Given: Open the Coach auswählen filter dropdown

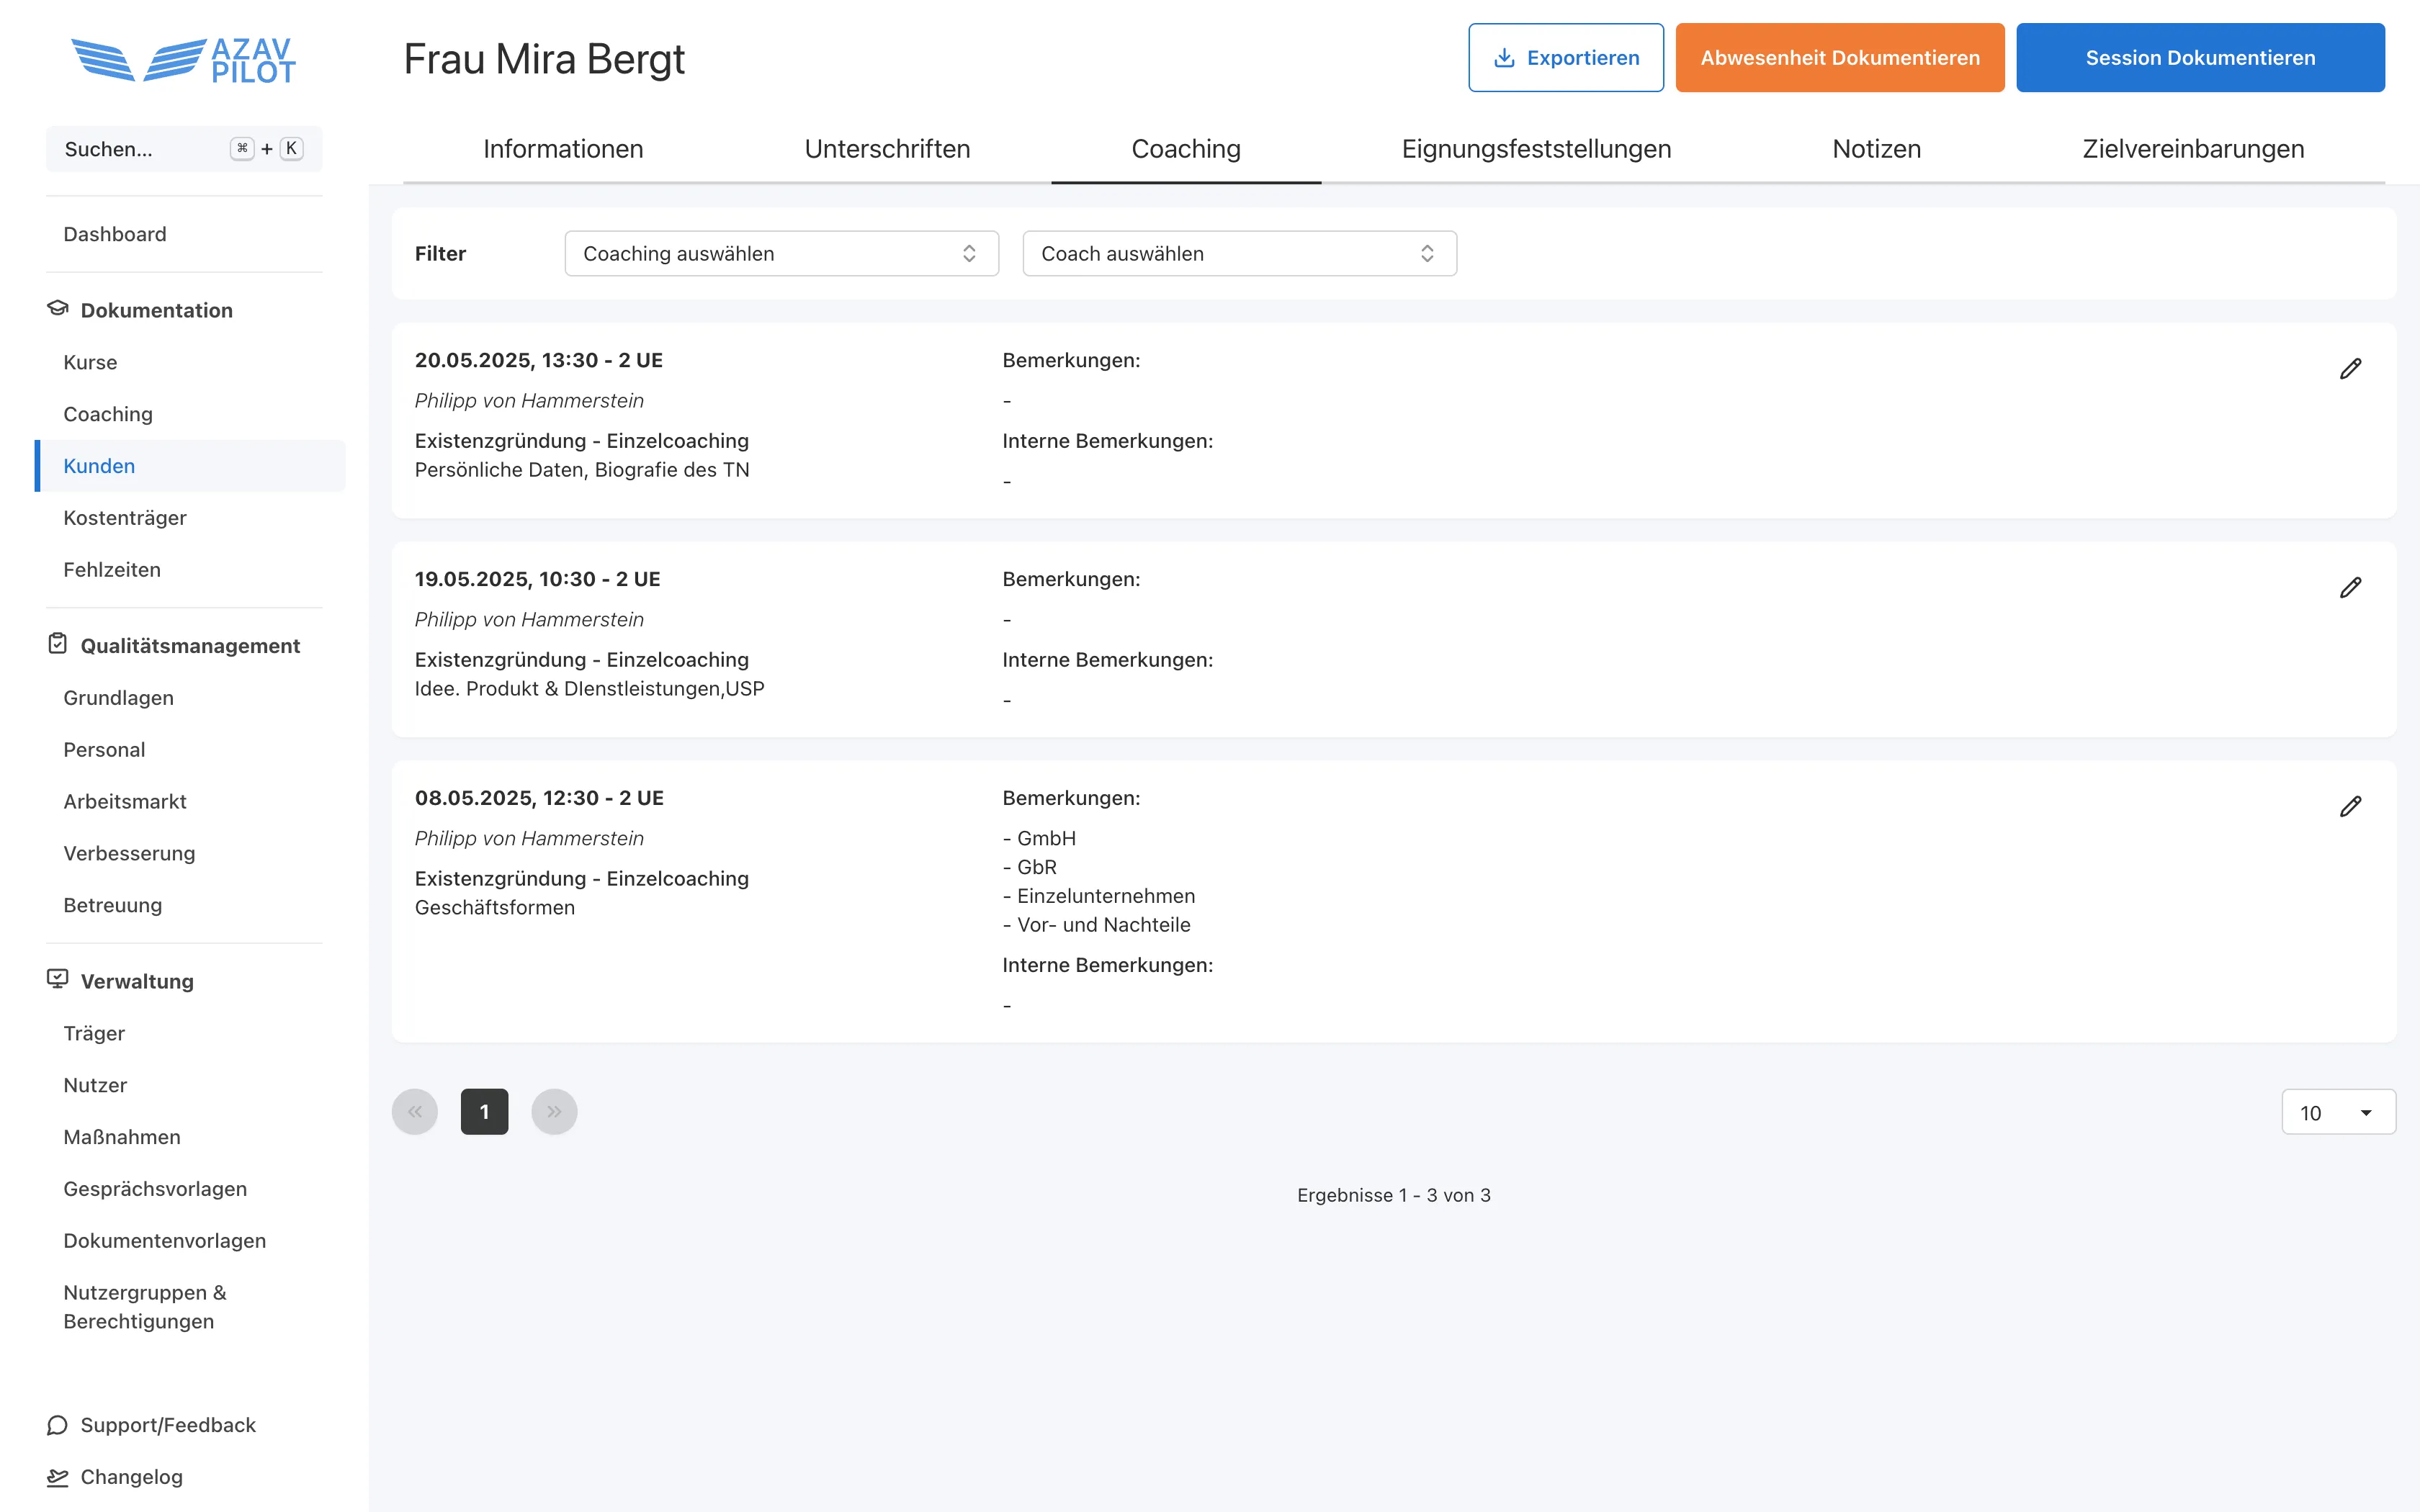Looking at the screenshot, I should point(1238,254).
